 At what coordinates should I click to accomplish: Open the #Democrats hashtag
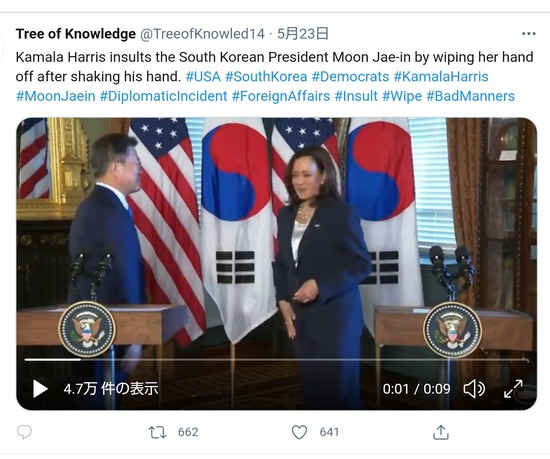tap(350, 76)
